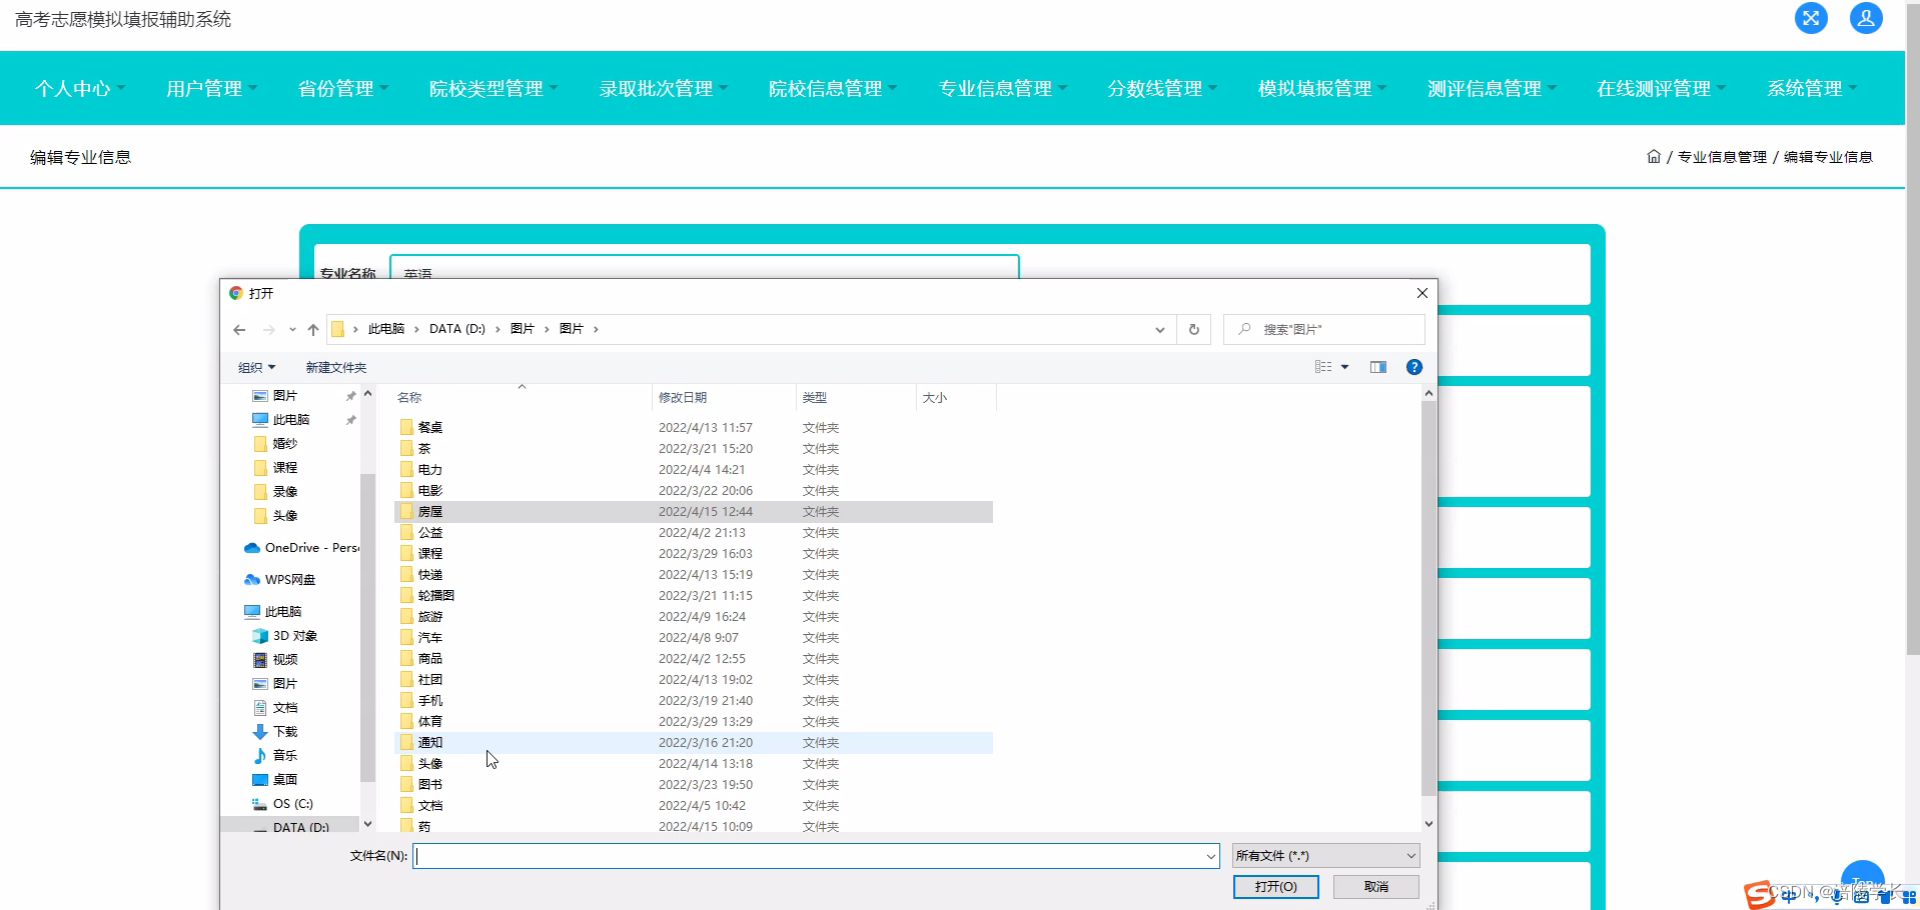Click the Sogou input method tray icon
The image size is (1920, 910).
(x=1760, y=894)
